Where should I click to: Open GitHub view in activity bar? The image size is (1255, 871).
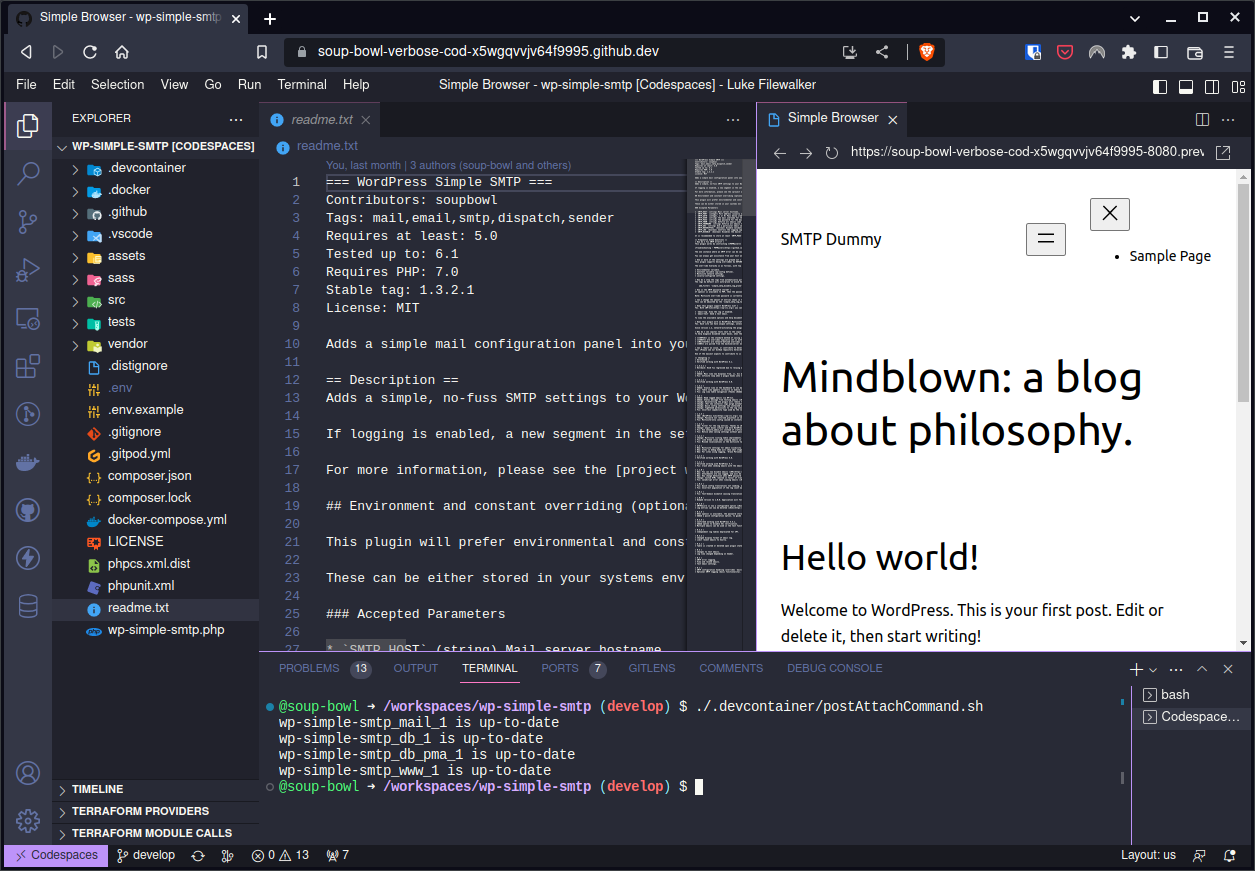[28, 511]
